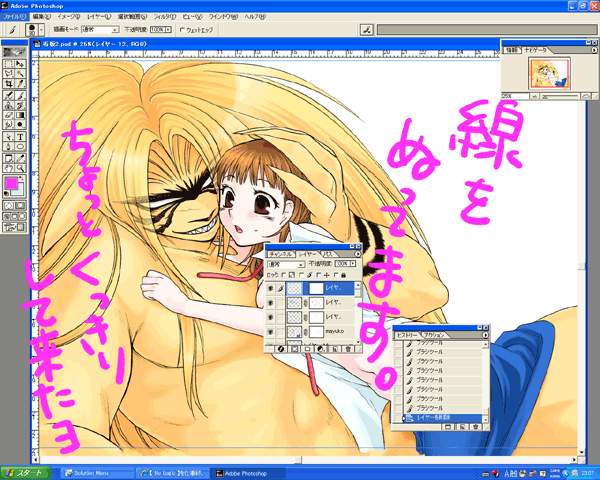Click the Navigator image thumbnail
The height and width of the screenshot is (480, 600).
[x=549, y=73]
